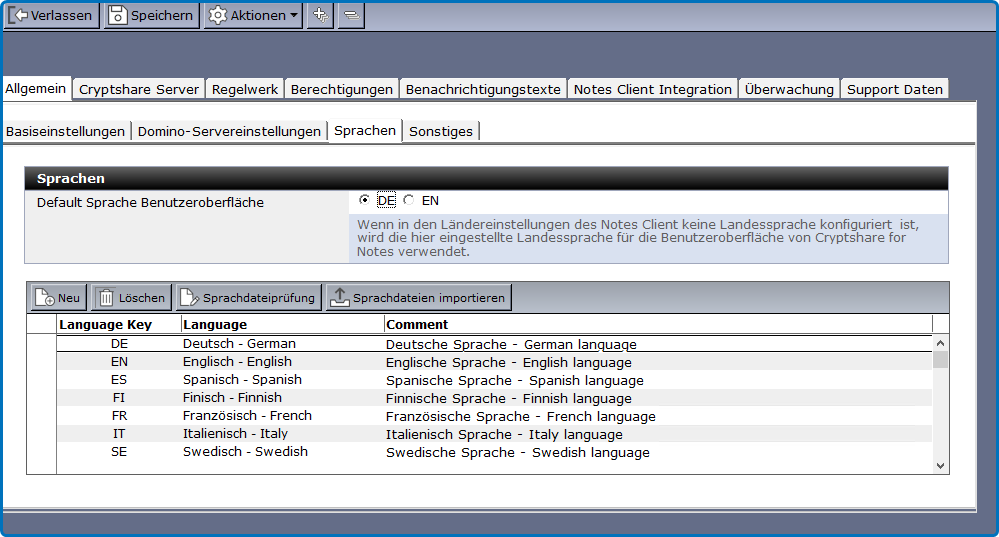
Task: Select DE as default language
Action: click(x=364, y=200)
